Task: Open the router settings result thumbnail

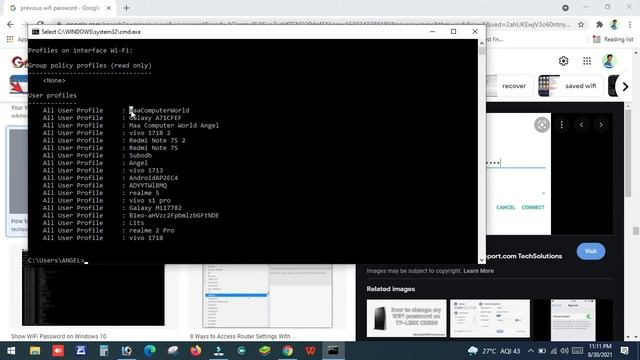Action: pyautogui.click(x=268, y=296)
